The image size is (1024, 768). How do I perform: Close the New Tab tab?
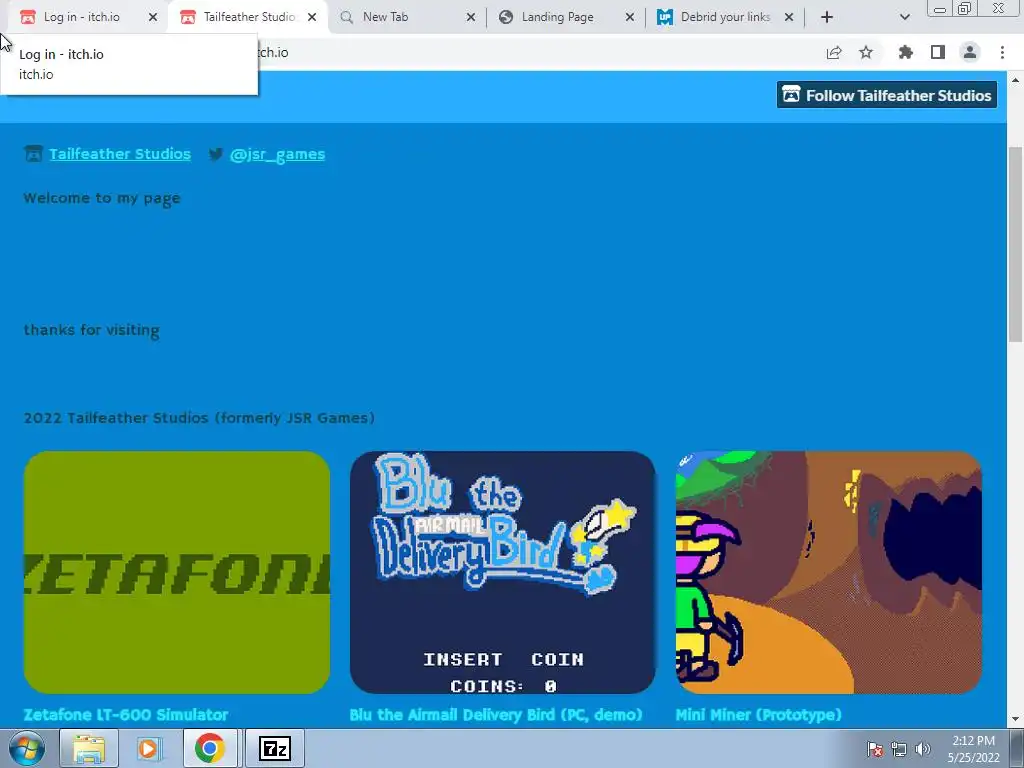pos(471,17)
